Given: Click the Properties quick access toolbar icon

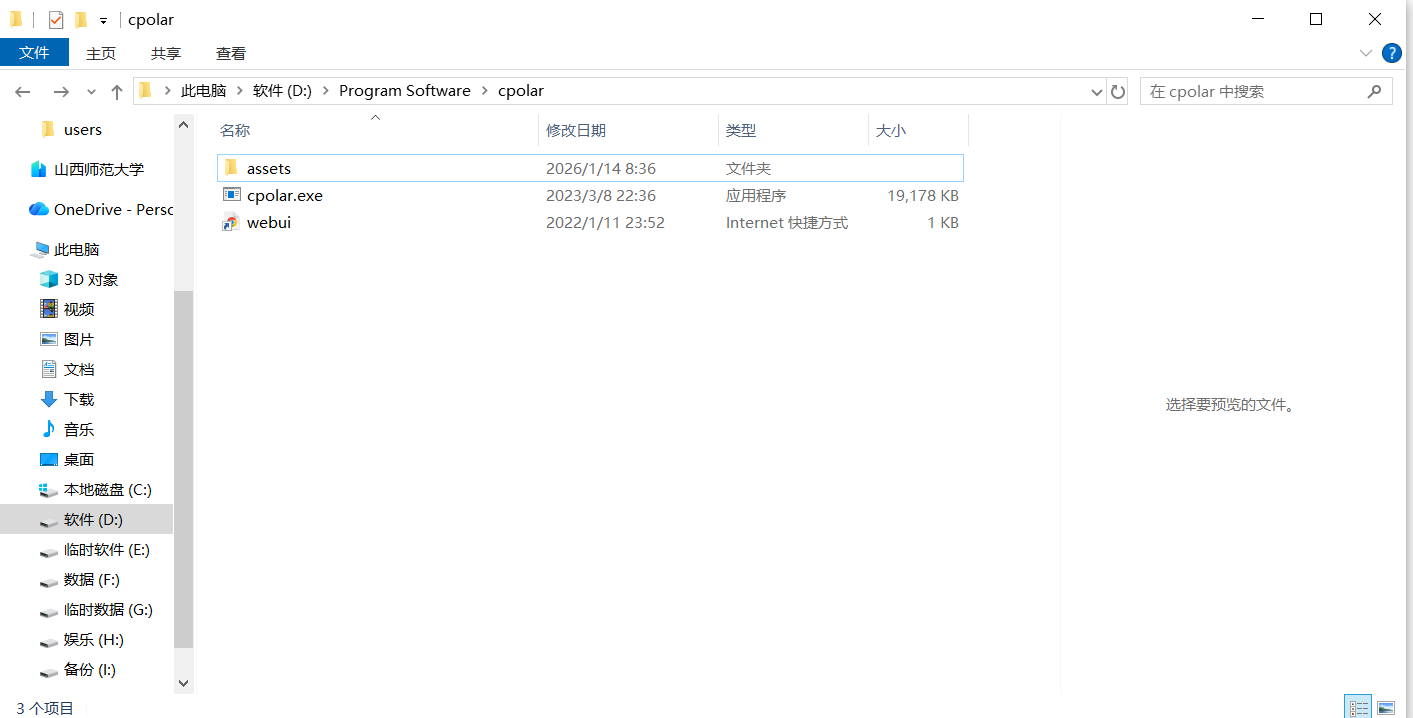Looking at the screenshot, I should (56, 19).
